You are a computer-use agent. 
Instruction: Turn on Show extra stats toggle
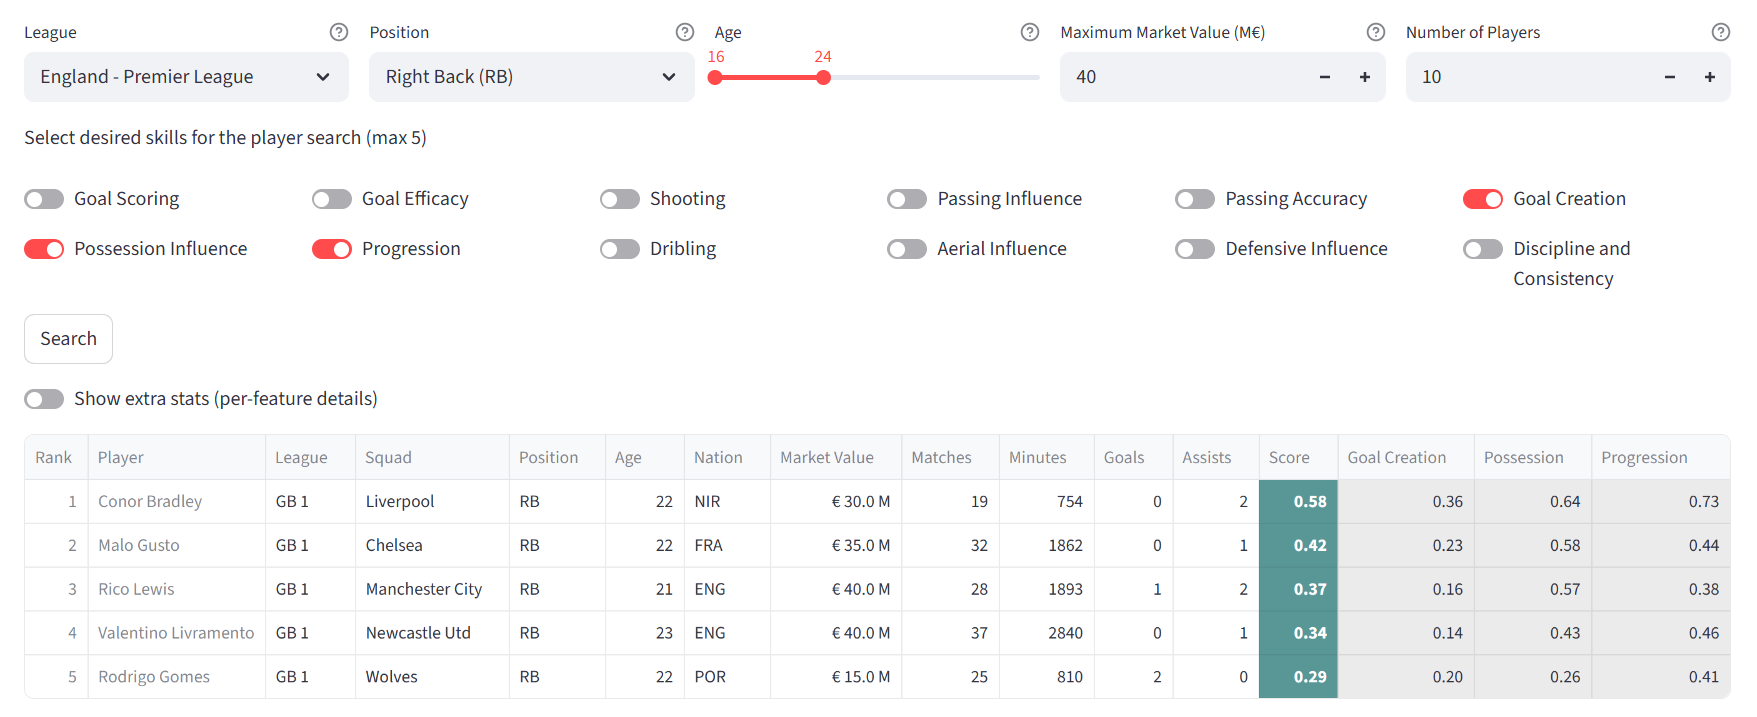click(44, 399)
